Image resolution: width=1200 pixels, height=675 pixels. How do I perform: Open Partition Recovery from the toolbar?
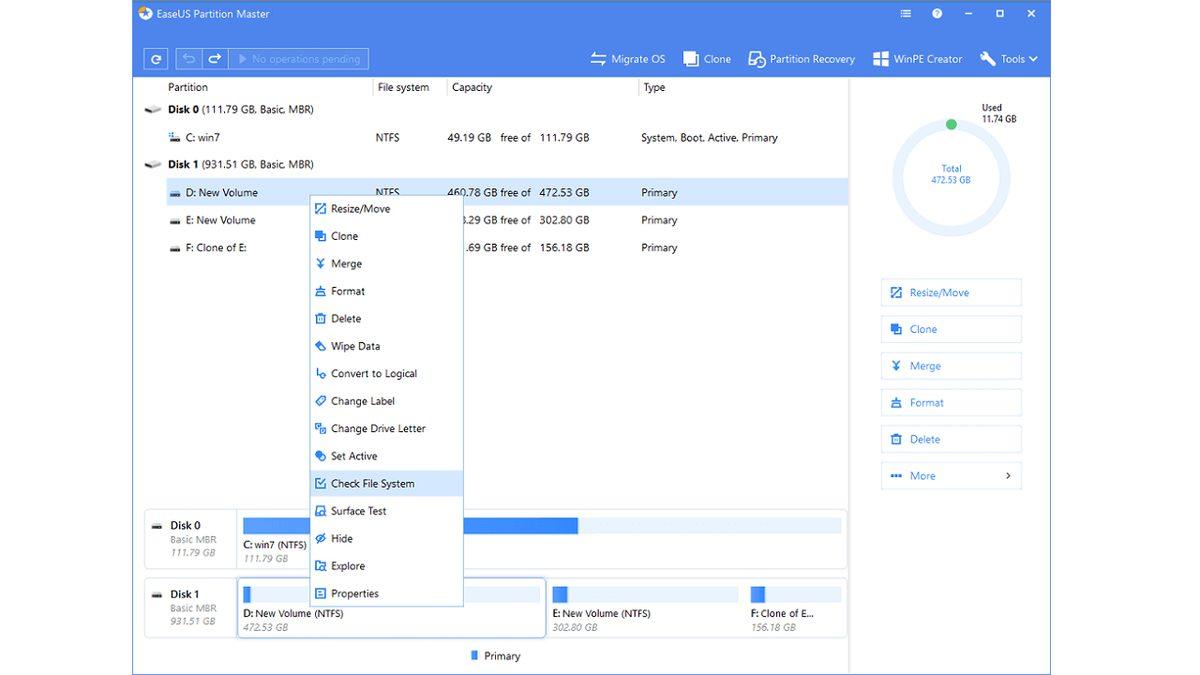pyautogui.click(x=800, y=58)
